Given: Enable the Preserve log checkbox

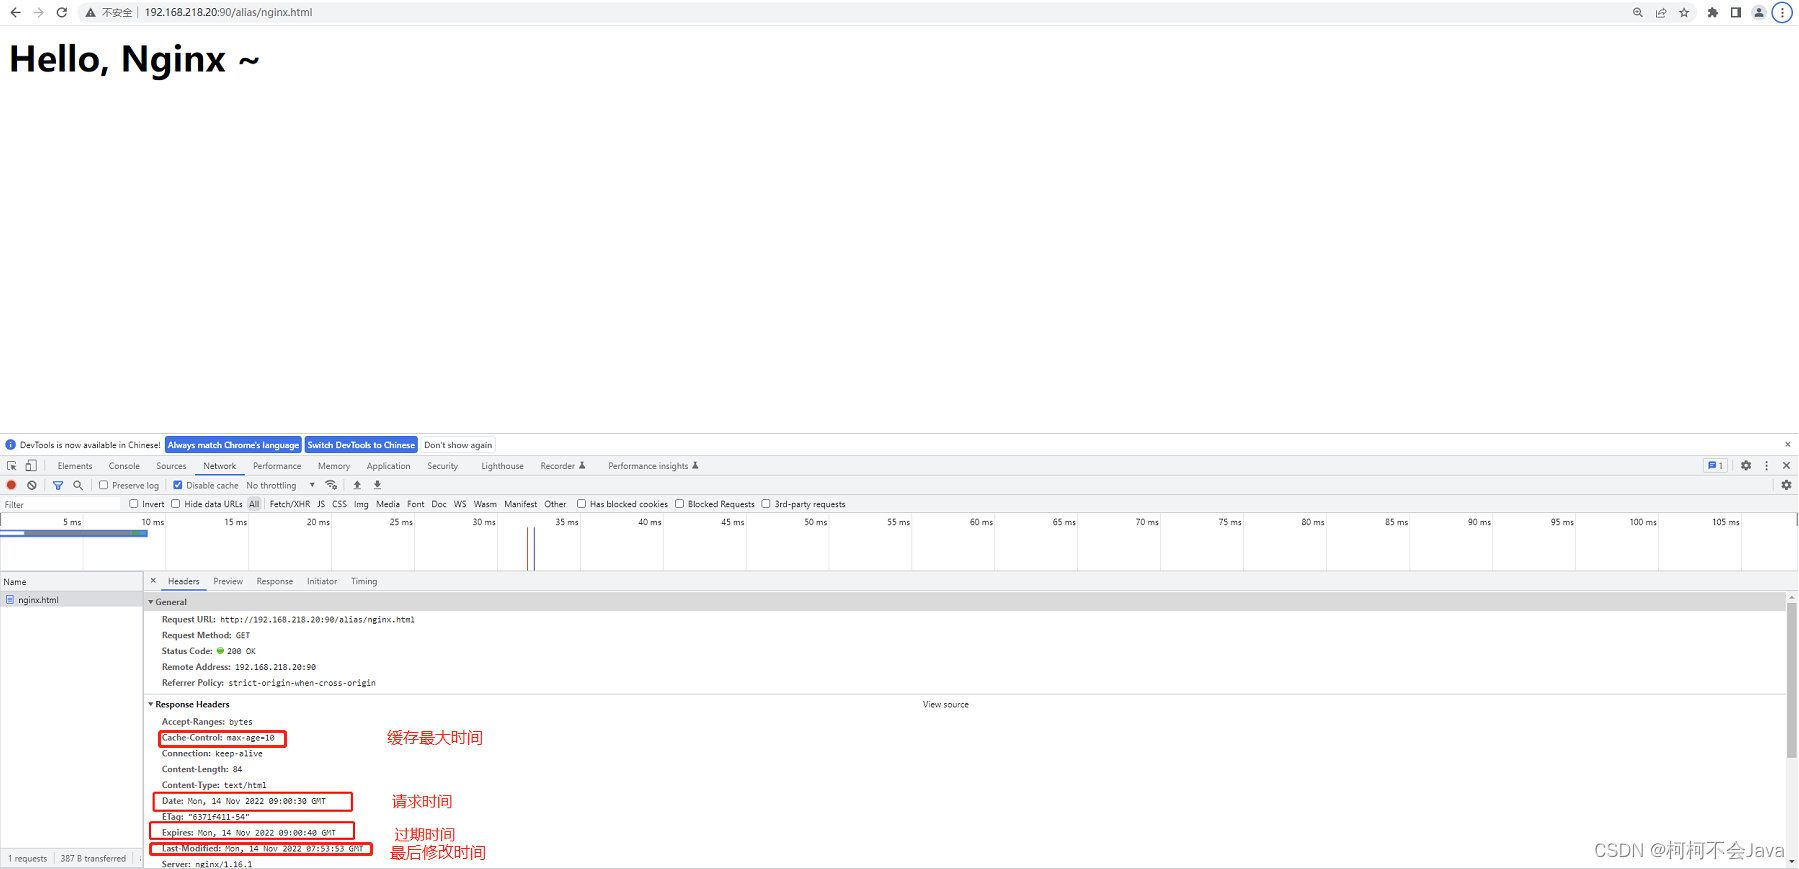Looking at the screenshot, I should tap(103, 485).
